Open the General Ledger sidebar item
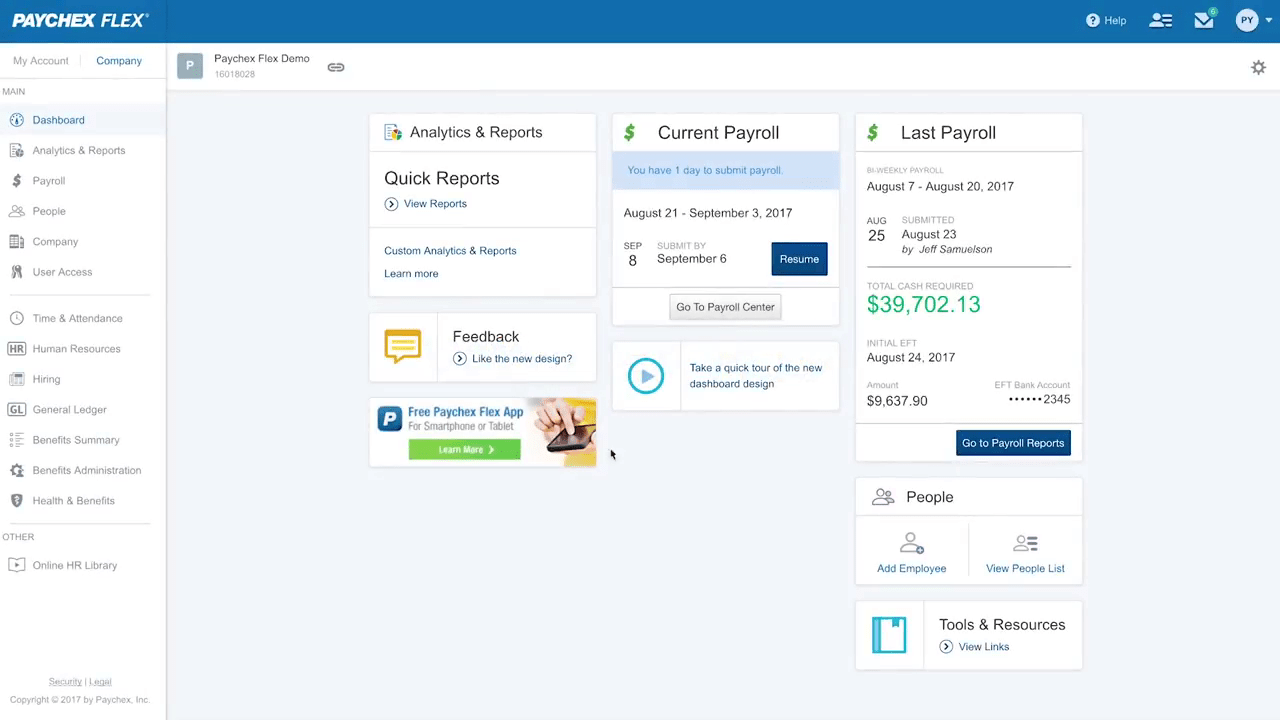 coord(69,409)
